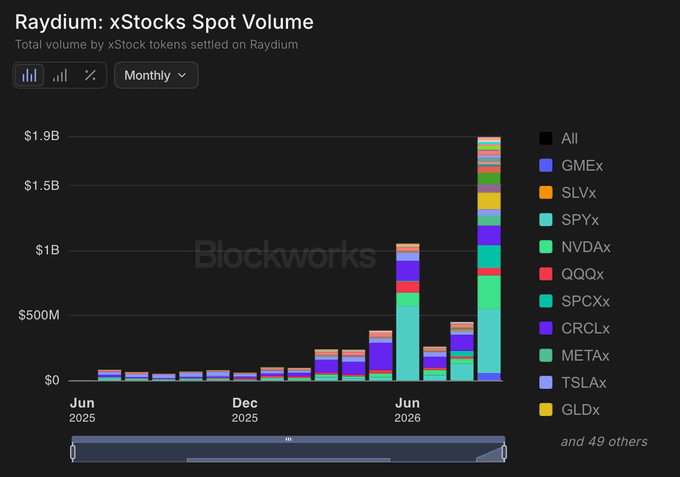Toggle the SPYx series in the legend
The height and width of the screenshot is (477, 680).
coord(569,219)
